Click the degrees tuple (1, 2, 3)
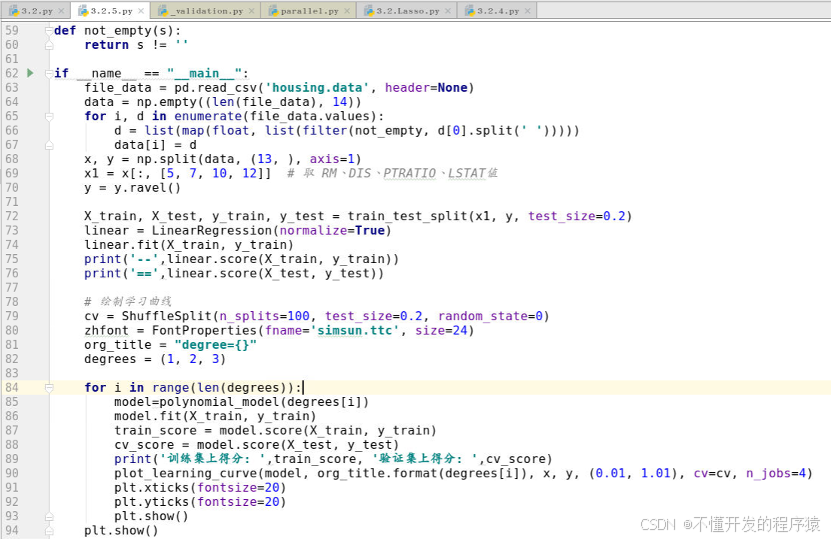Image resolution: width=832 pixels, height=540 pixels. pyautogui.click(x=193, y=359)
